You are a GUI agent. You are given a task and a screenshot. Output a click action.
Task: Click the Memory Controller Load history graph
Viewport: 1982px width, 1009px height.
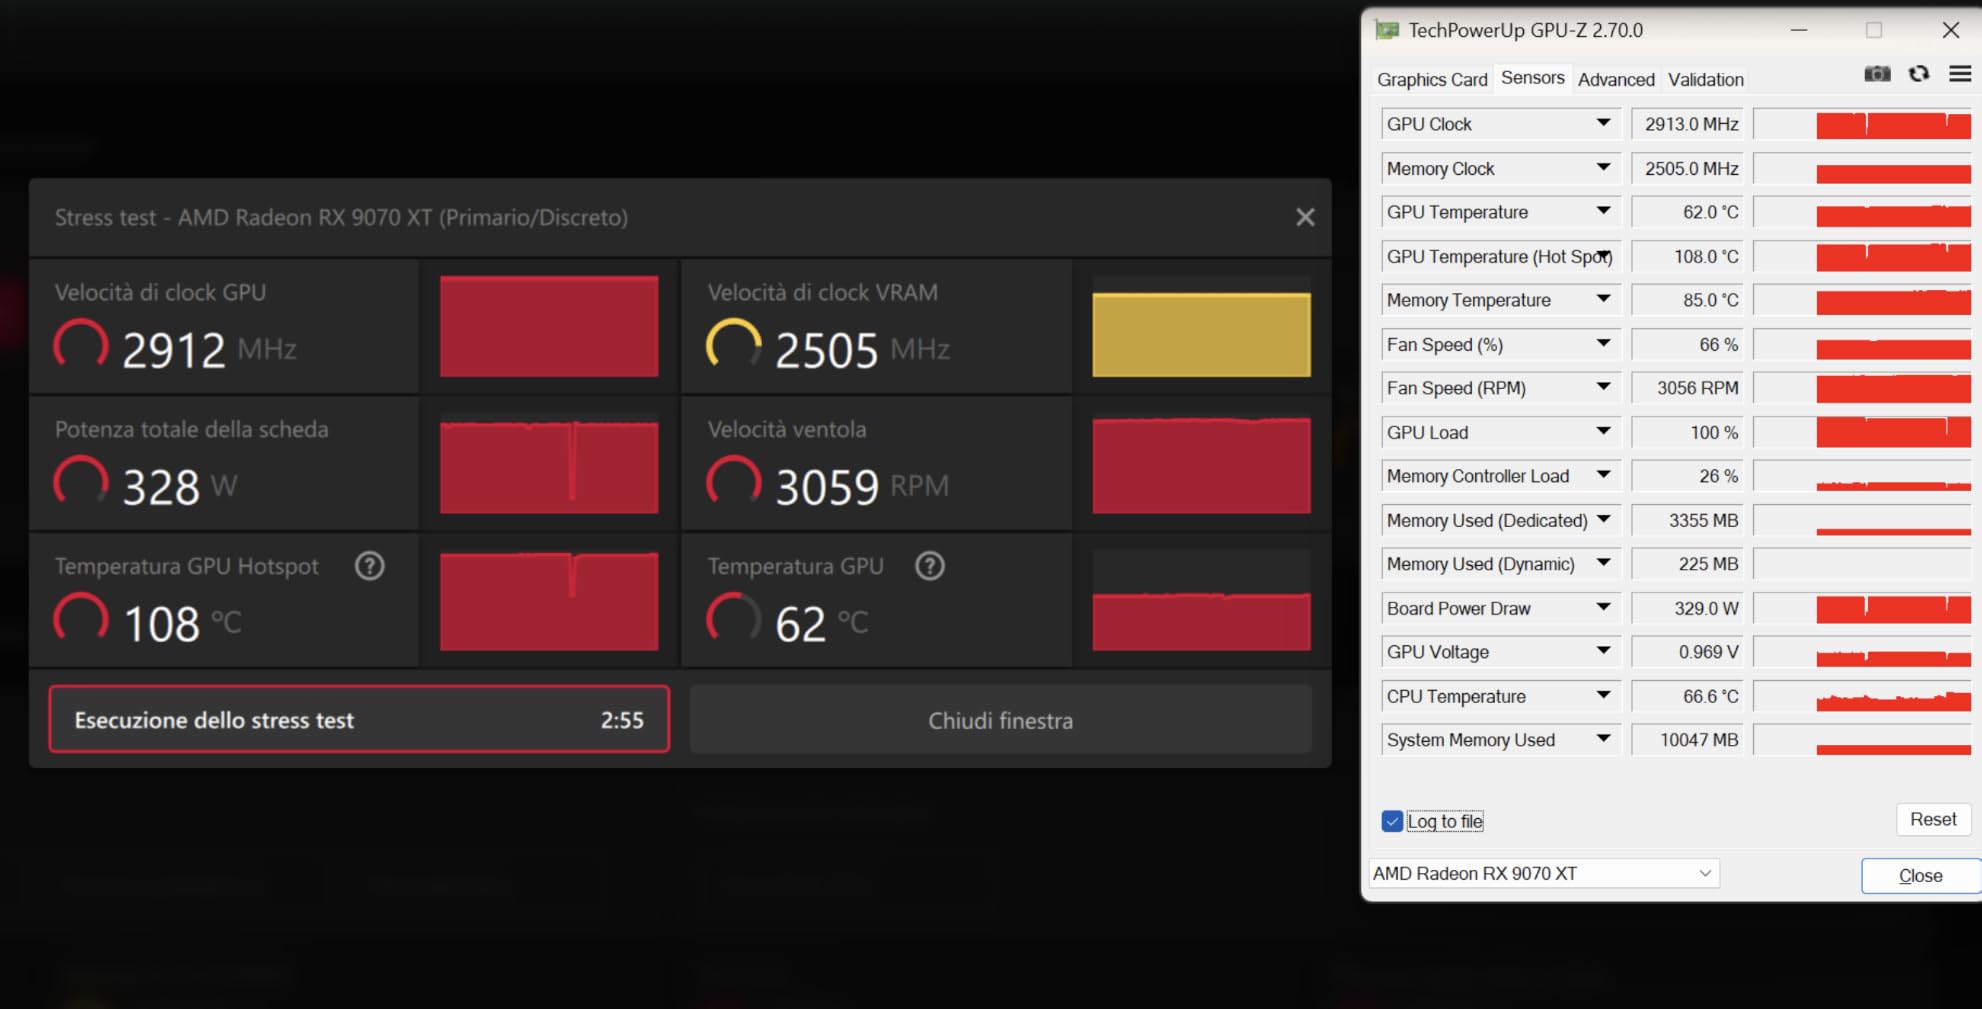[1862, 476]
